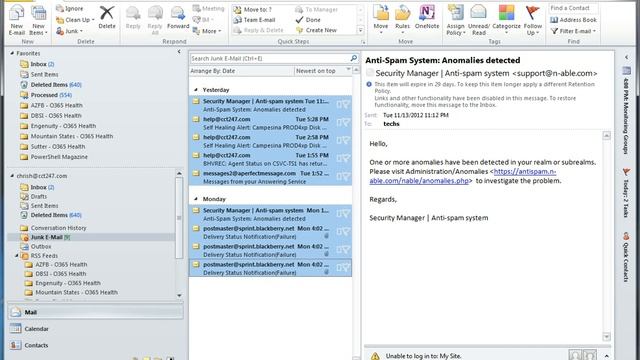Open the Clean Up dropdown

pos(75,20)
